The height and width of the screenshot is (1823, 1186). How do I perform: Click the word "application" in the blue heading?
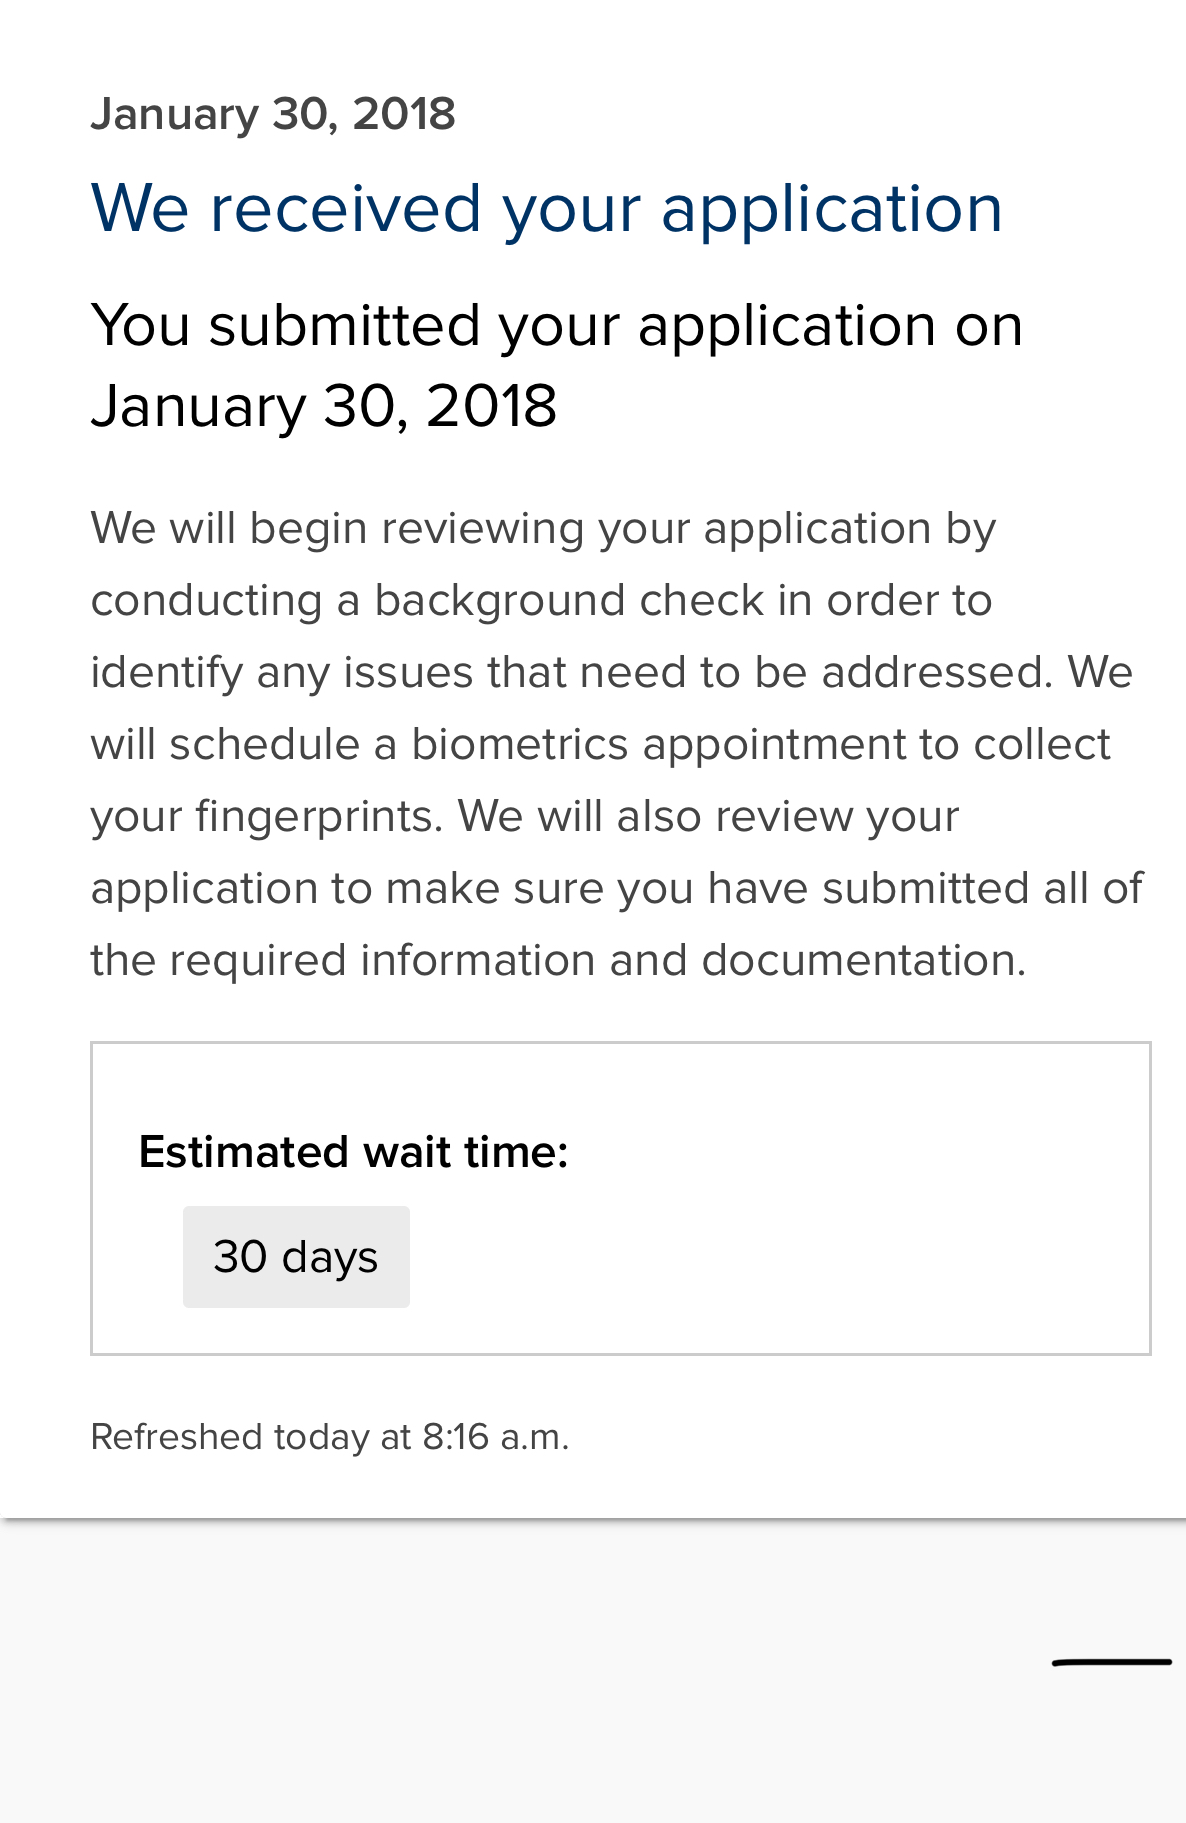tap(831, 209)
